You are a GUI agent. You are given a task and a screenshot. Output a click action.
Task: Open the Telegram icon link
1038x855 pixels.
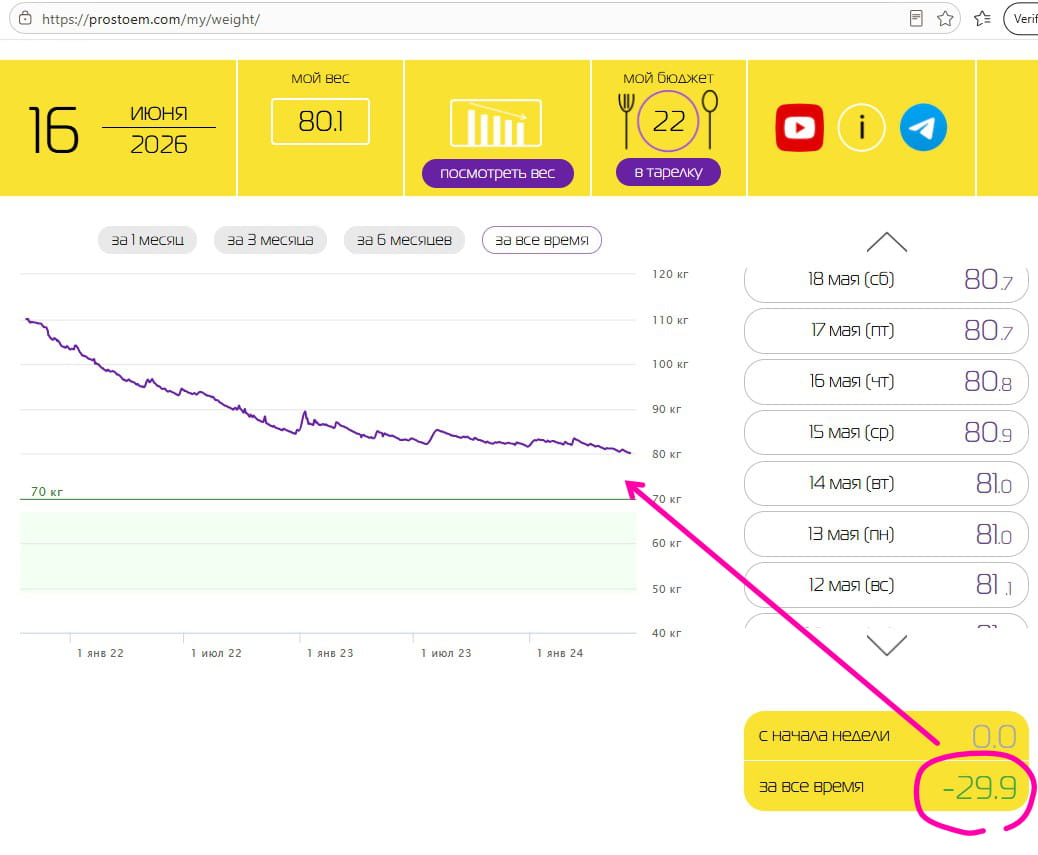point(923,128)
